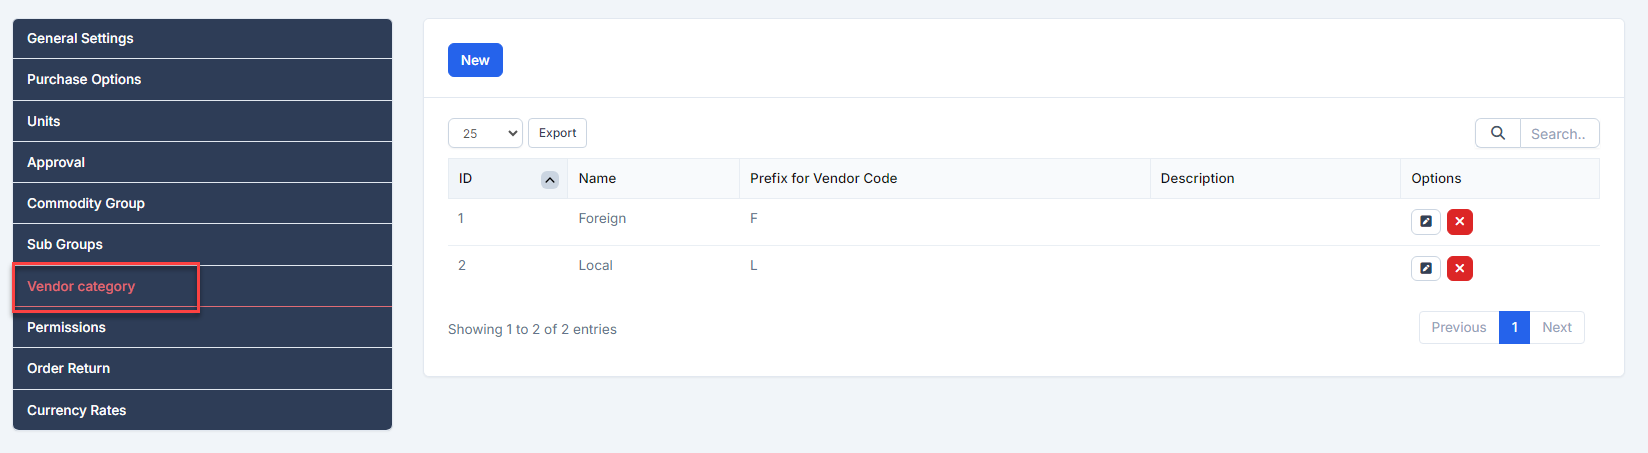Click the search magnifier icon
The height and width of the screenshot is (453, 1648).
(x=1497, y=133)
